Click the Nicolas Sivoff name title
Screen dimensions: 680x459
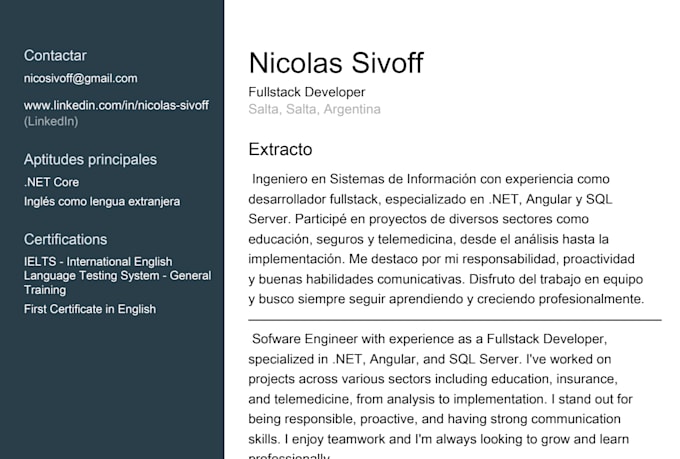pos(336,63)
